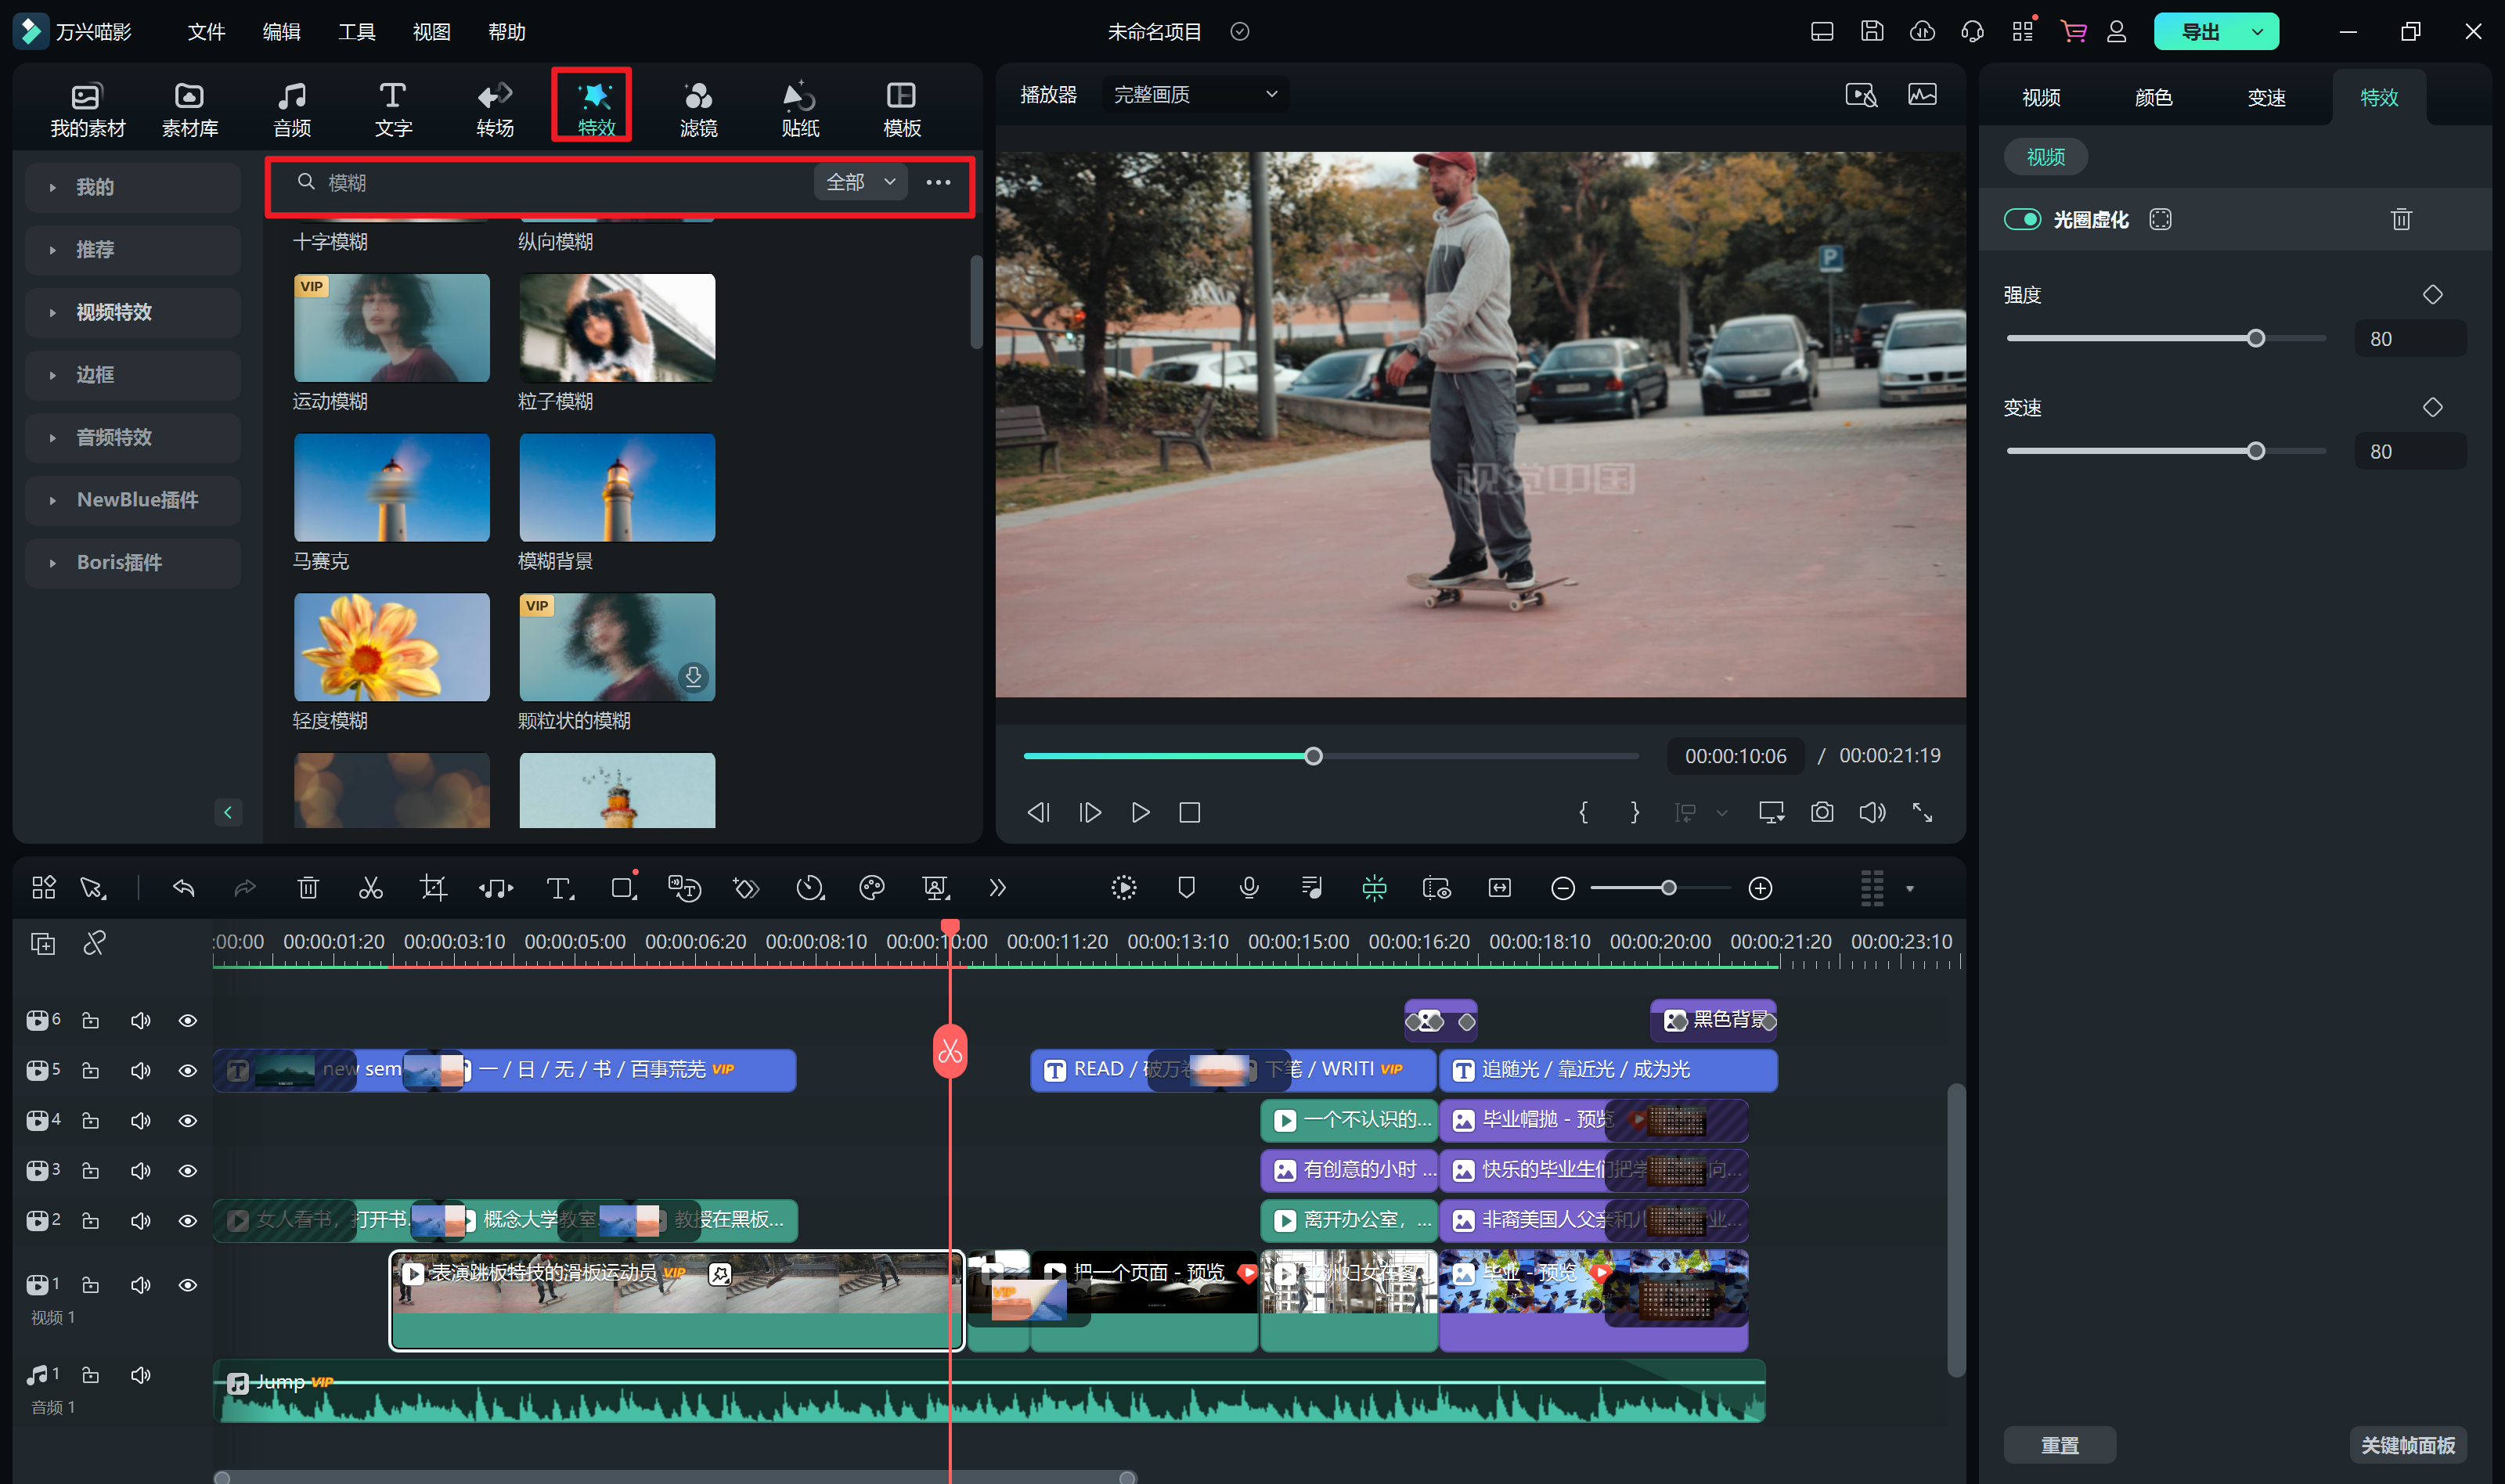Click the playback progress slider handle

(x=1313, y=756)
